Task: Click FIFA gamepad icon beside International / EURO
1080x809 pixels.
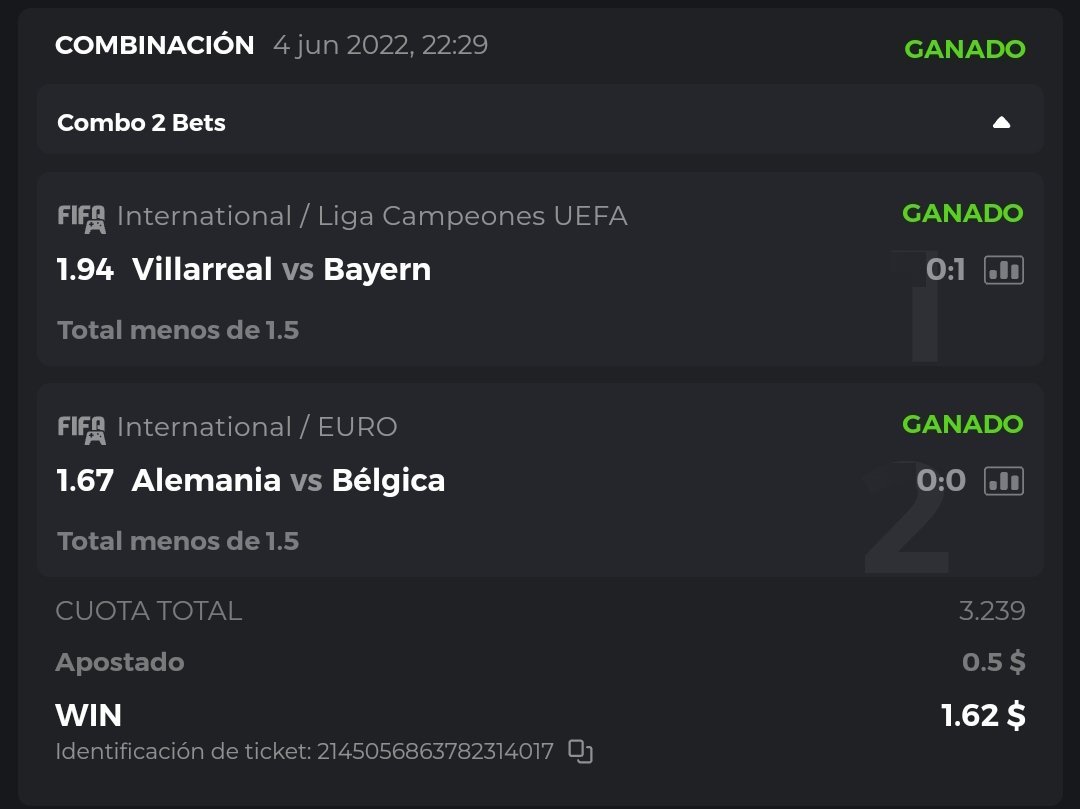Action: (81, 428)
